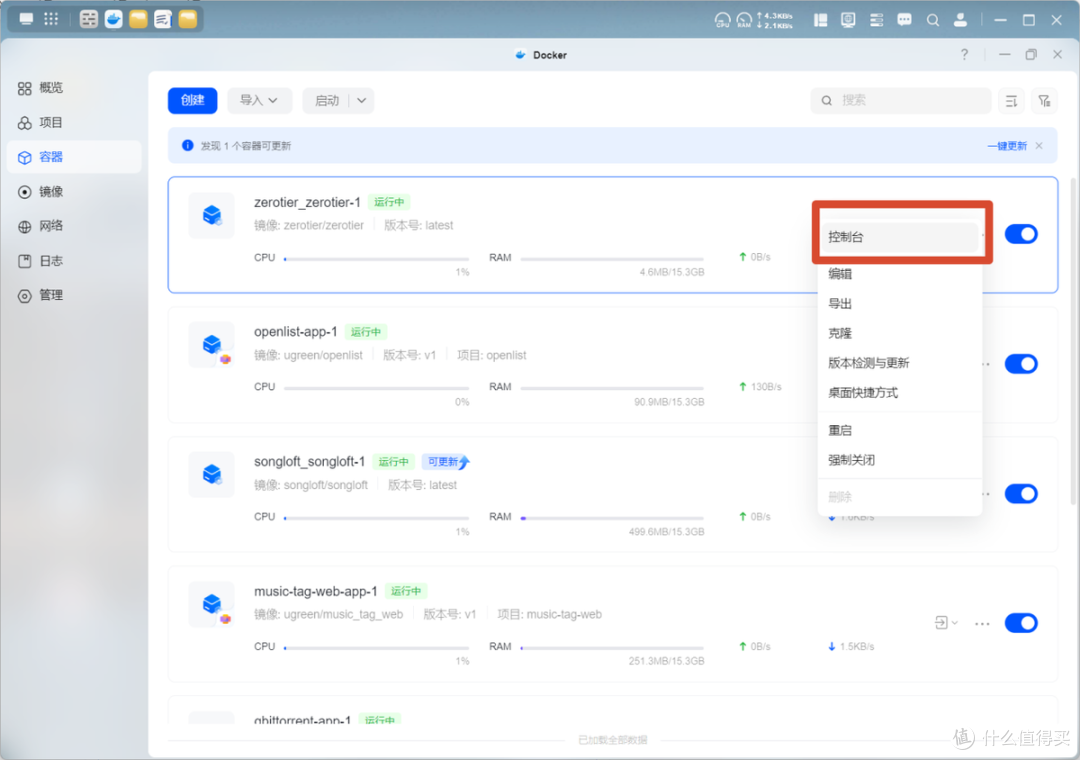The height and width of the screenshot is (760, 1080).
Task: Open the user account icon in top bar
Action: (x=960, y=20)
